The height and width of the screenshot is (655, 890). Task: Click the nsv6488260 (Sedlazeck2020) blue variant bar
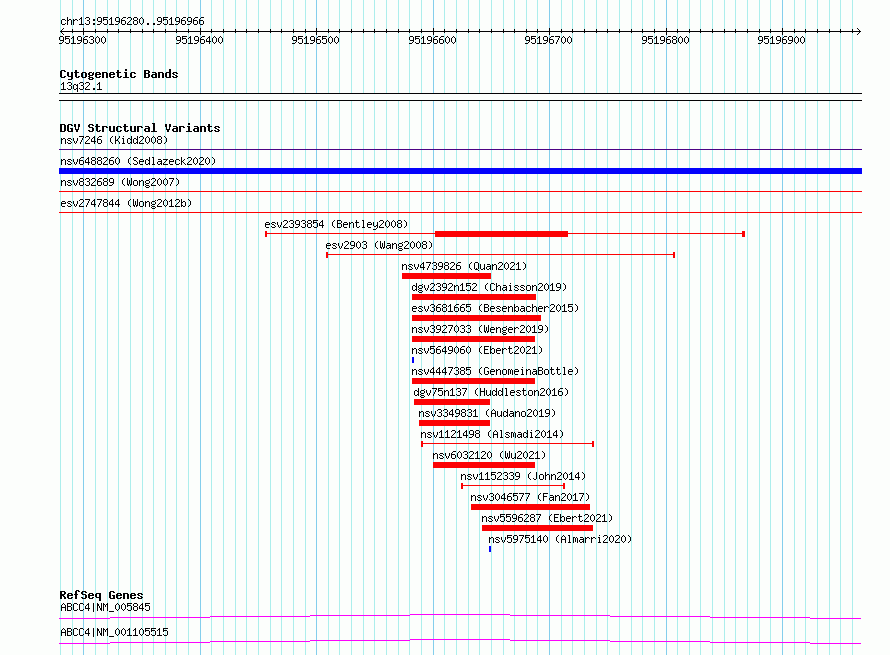(460, 171)
